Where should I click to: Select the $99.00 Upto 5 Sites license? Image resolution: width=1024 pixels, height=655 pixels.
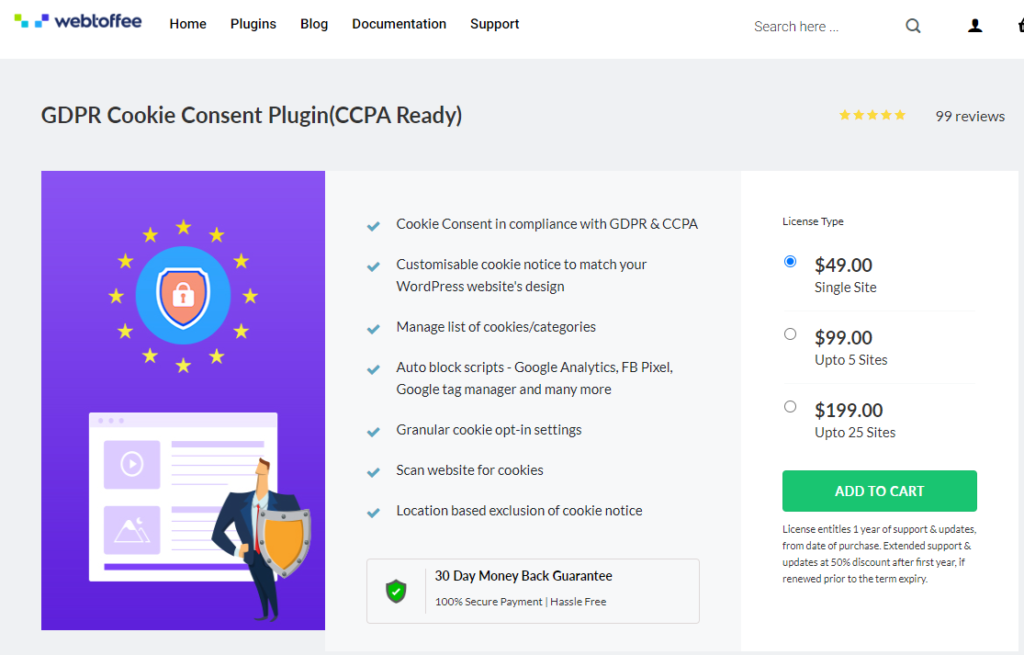[x=790, y=334]
